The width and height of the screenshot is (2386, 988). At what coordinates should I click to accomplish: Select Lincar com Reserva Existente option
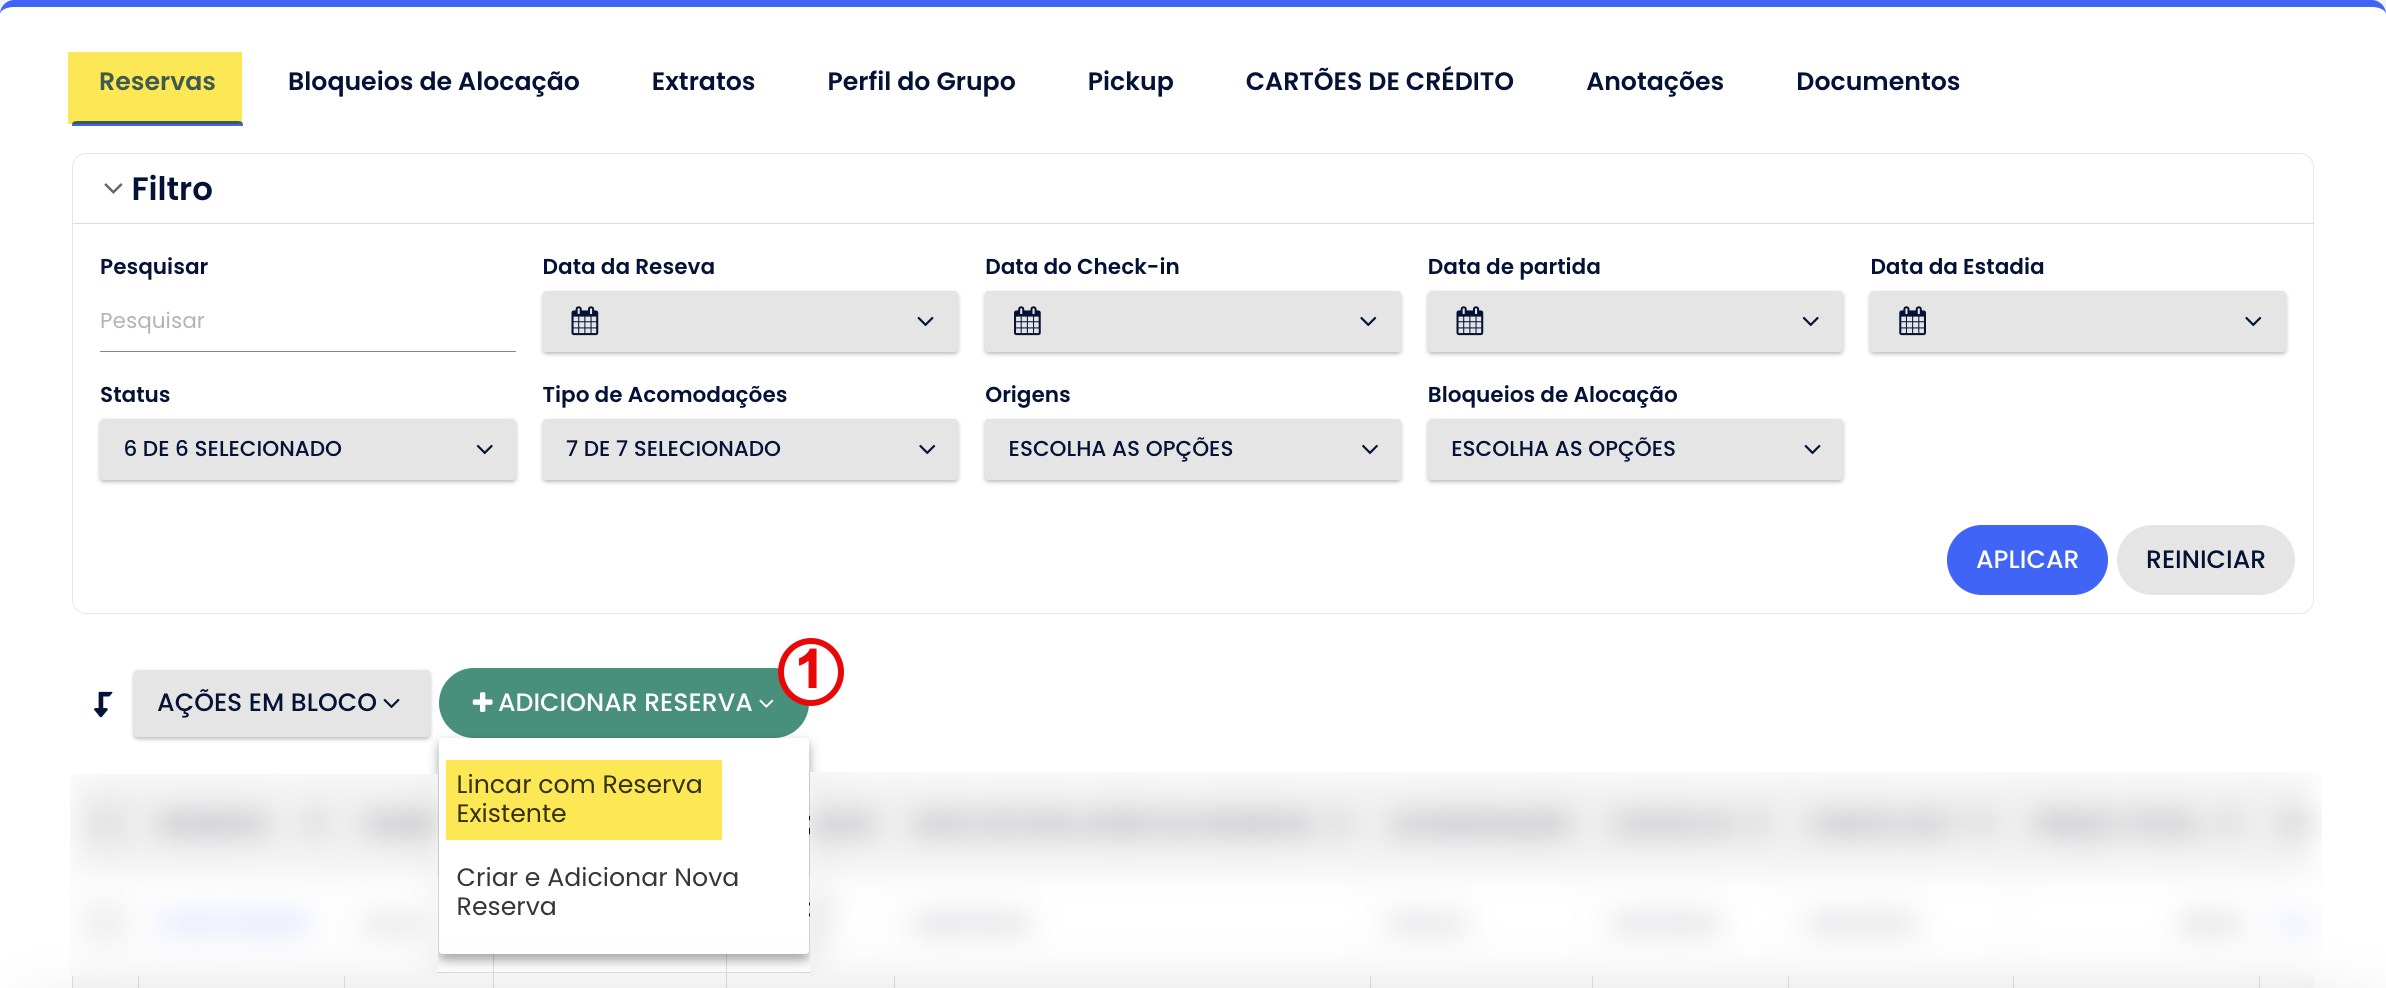pos(582,799)
